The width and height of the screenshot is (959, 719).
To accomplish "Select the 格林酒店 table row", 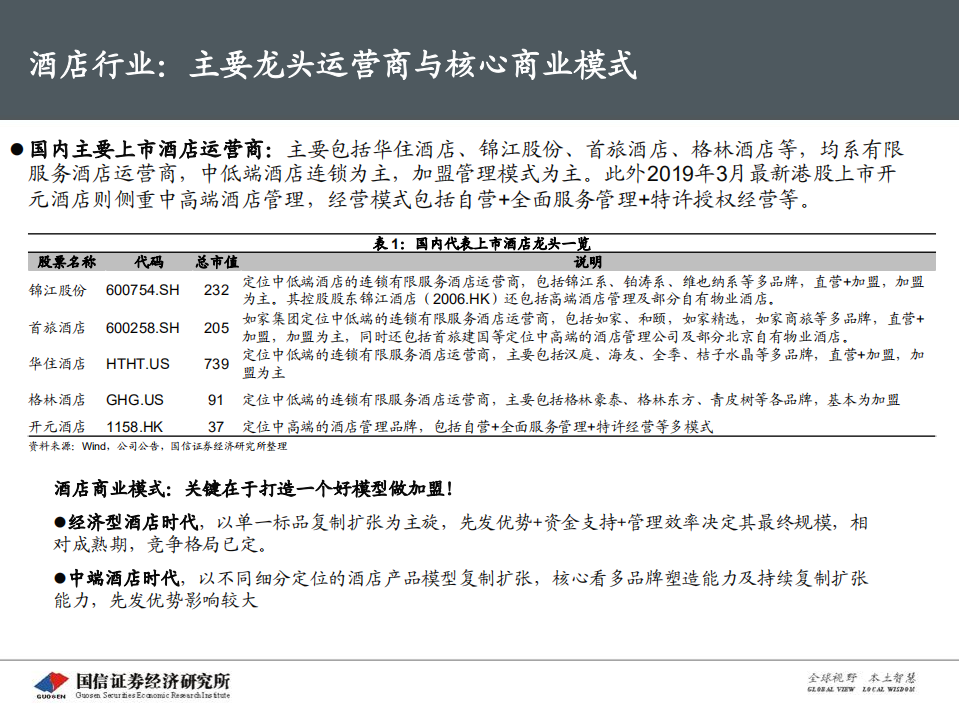I will pos(58,399).
